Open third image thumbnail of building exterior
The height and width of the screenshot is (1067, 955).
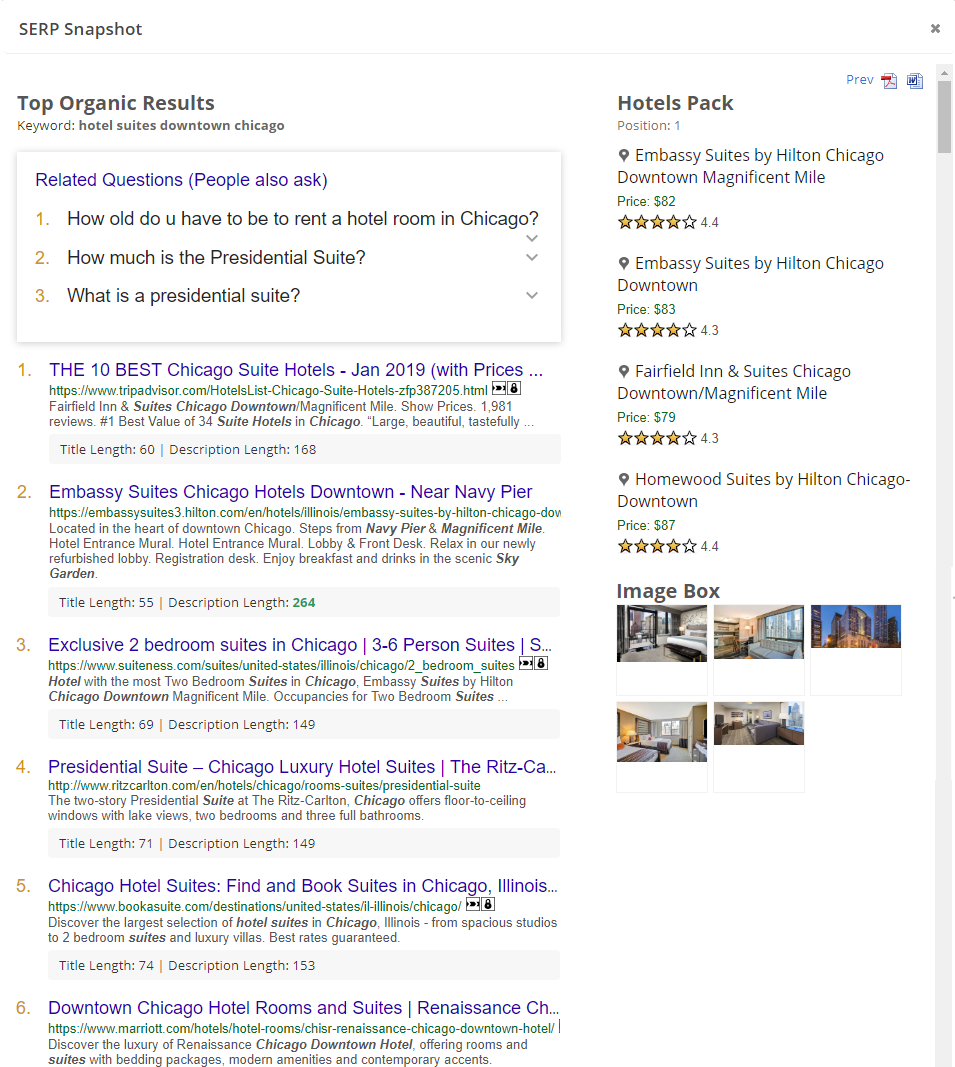pyautogui.click(x=856, y=626)
